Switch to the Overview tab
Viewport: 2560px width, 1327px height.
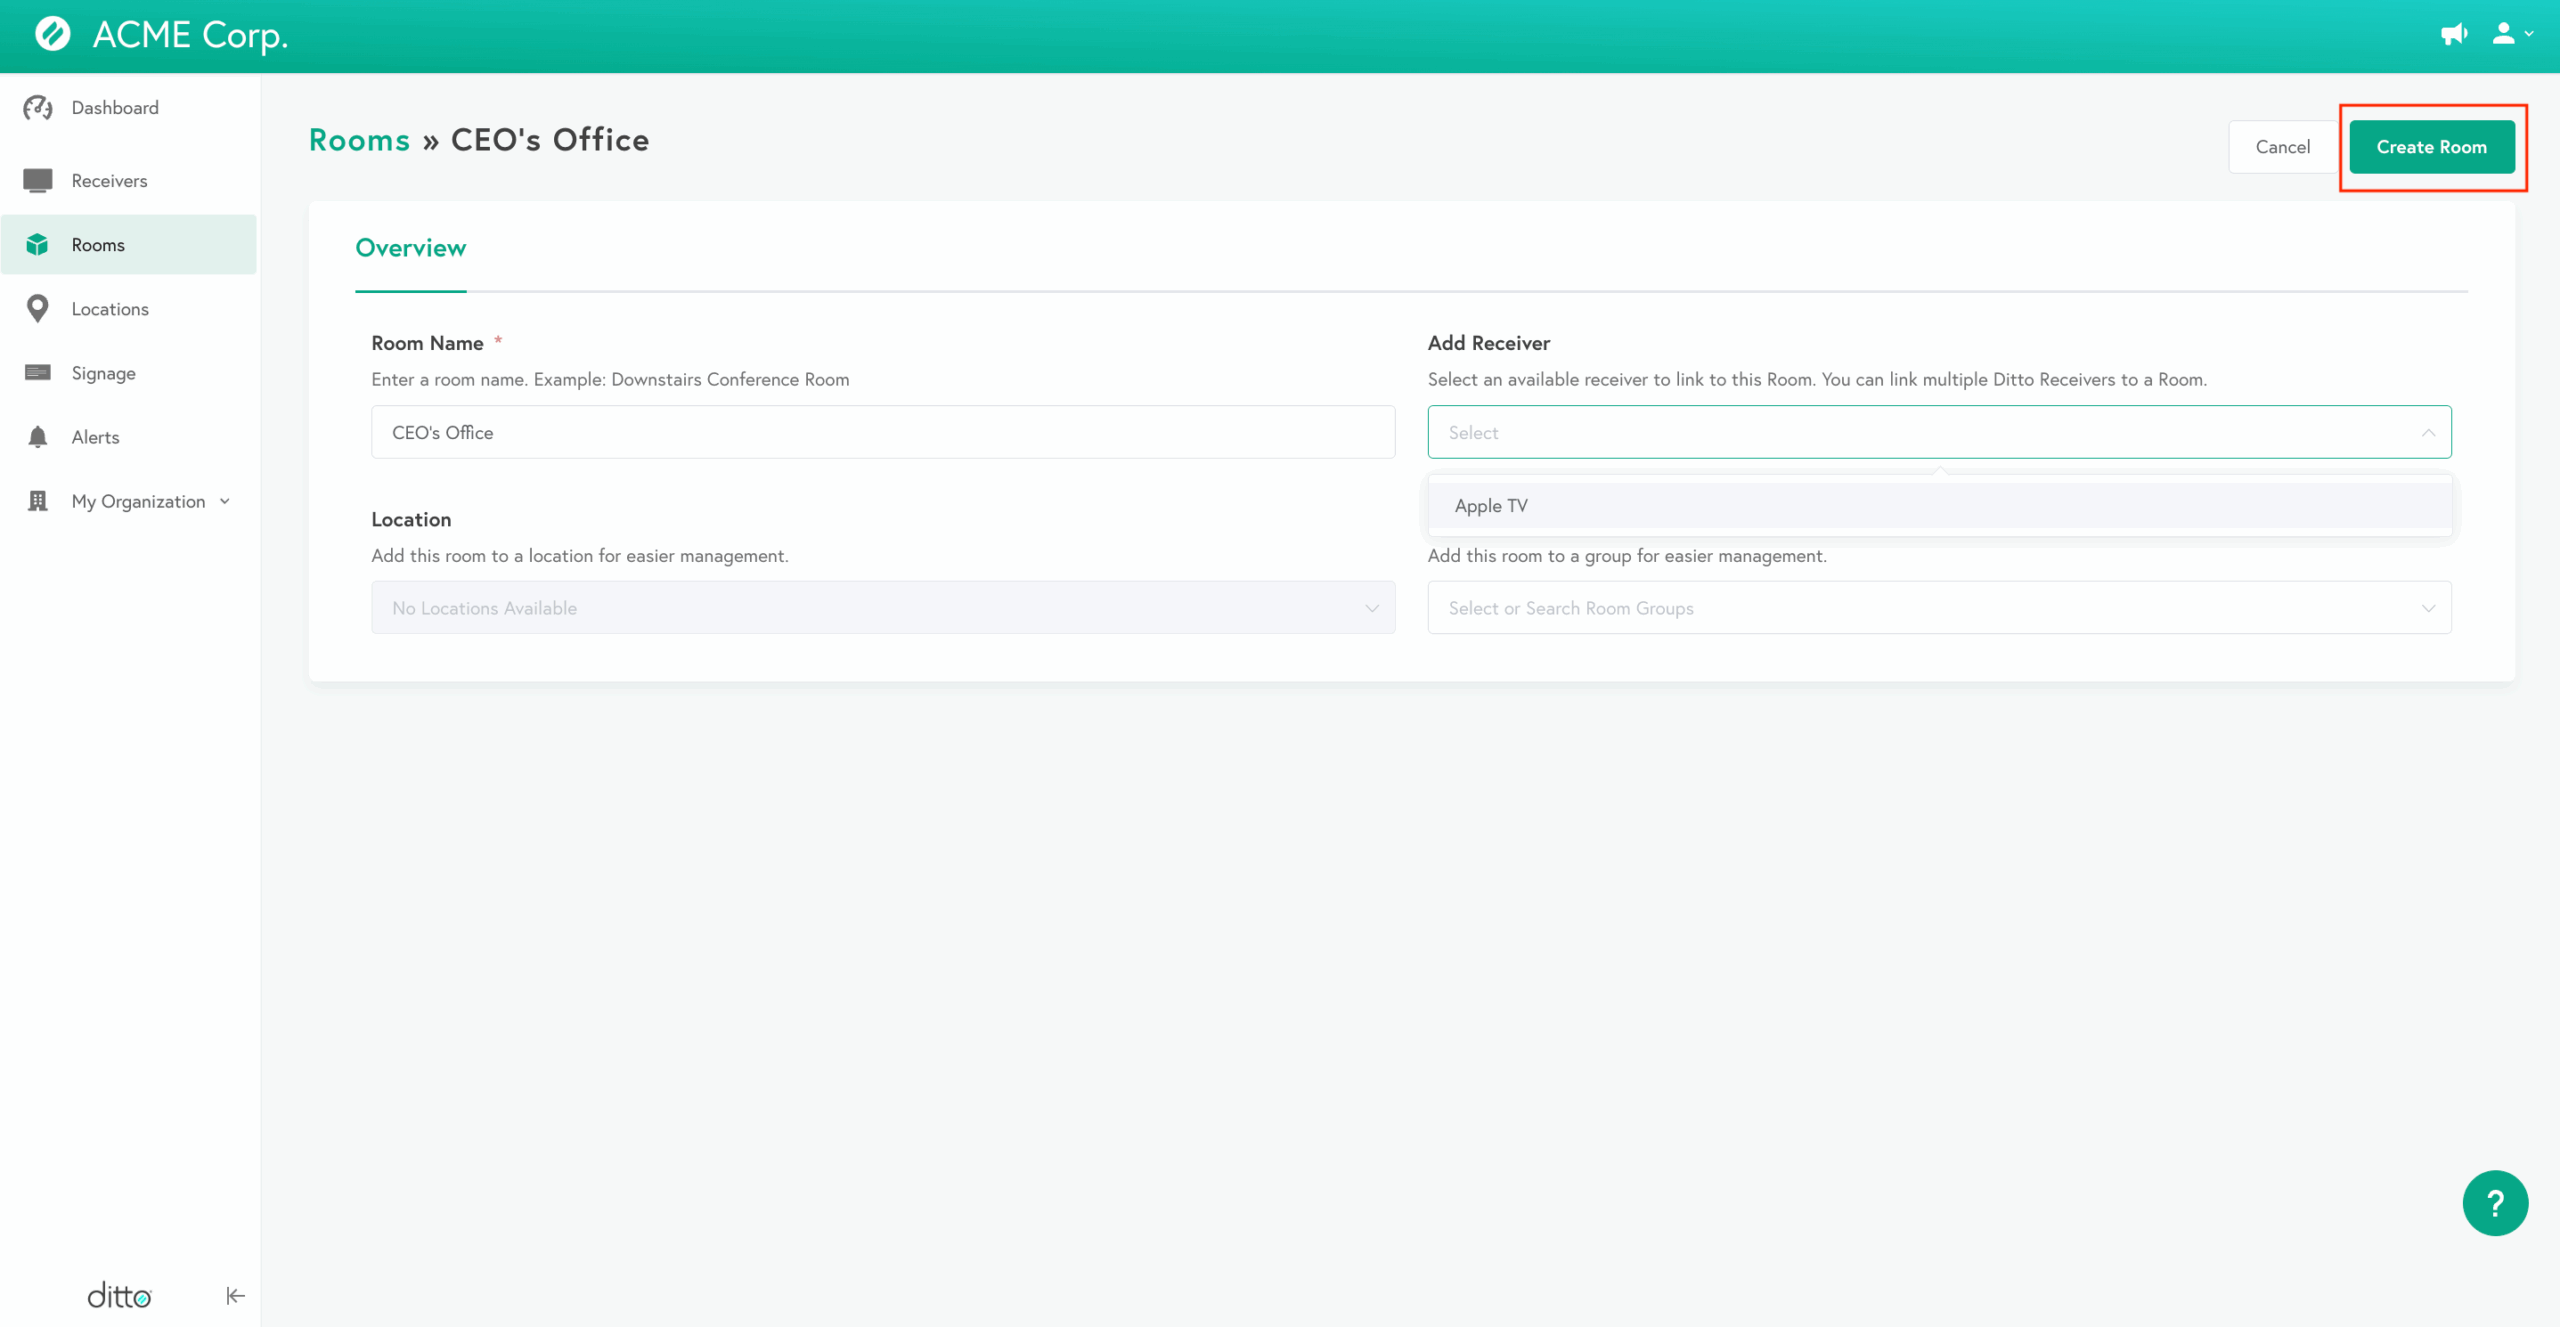(x=410, y=248)
